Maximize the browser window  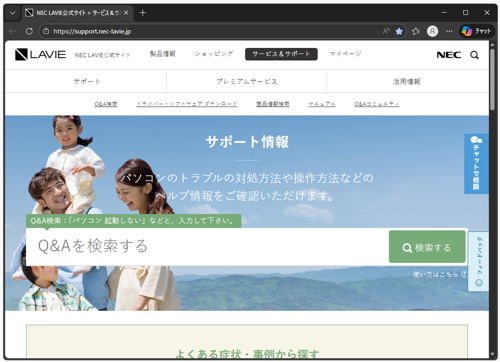pos(465,13)
